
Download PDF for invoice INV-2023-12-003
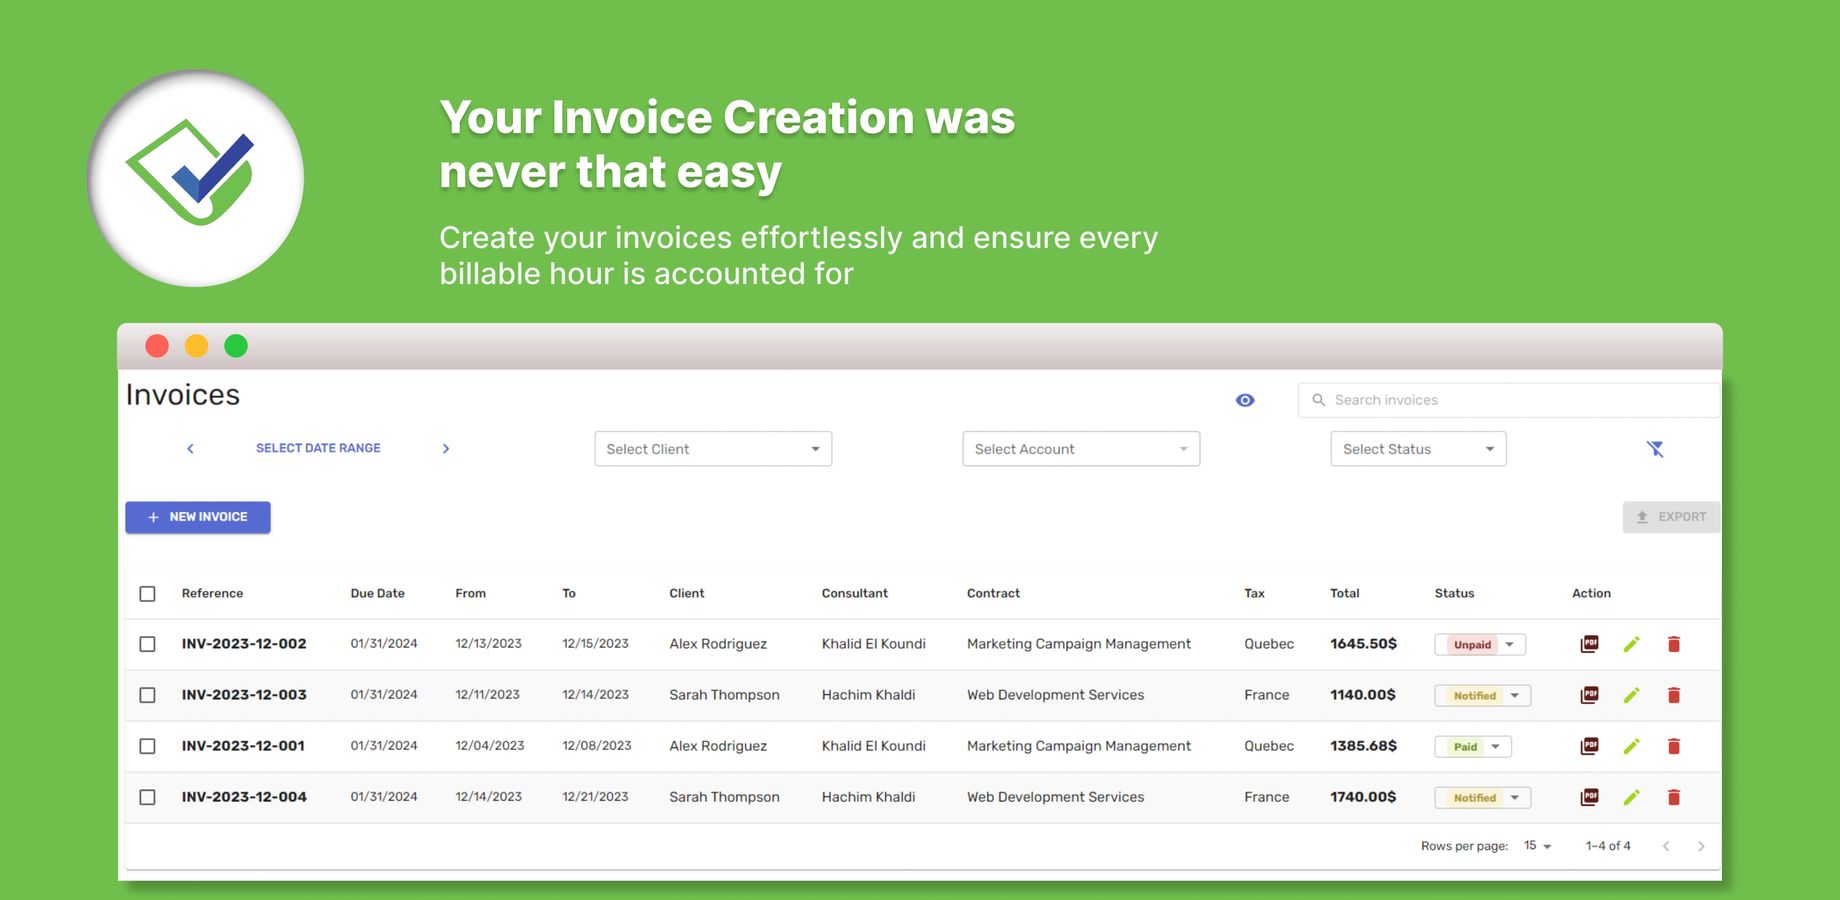[x=1589, y=695]
